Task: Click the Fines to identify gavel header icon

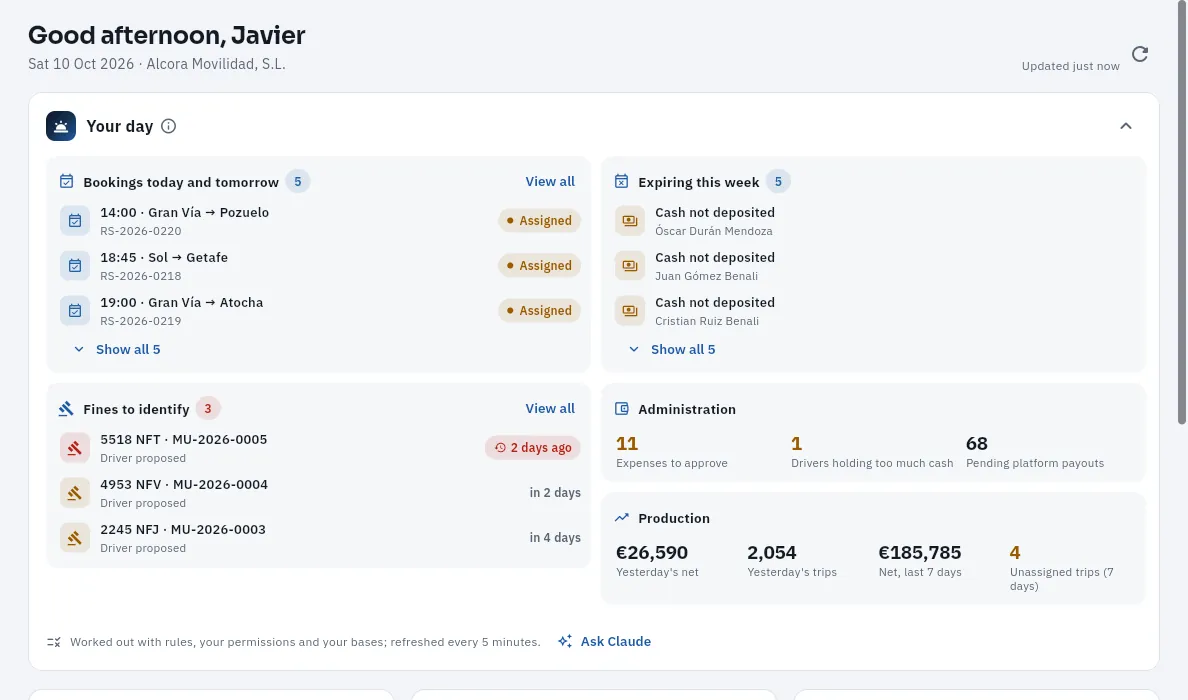Action: 67,408
